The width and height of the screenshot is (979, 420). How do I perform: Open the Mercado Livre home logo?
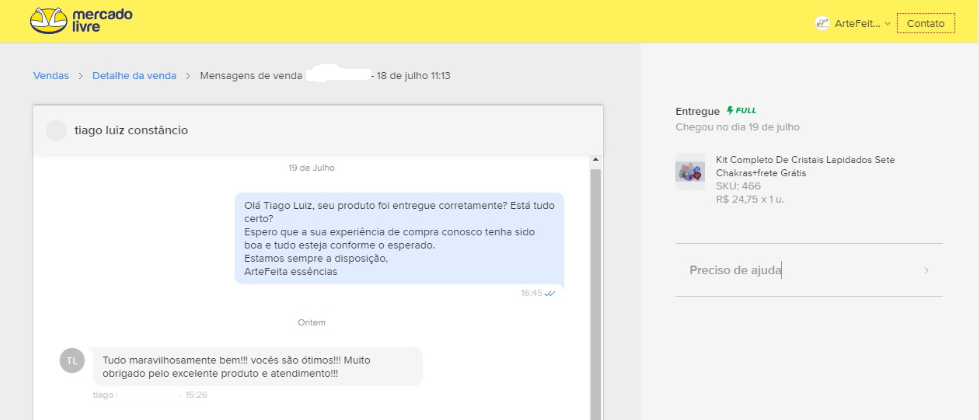tap(81, 21)
